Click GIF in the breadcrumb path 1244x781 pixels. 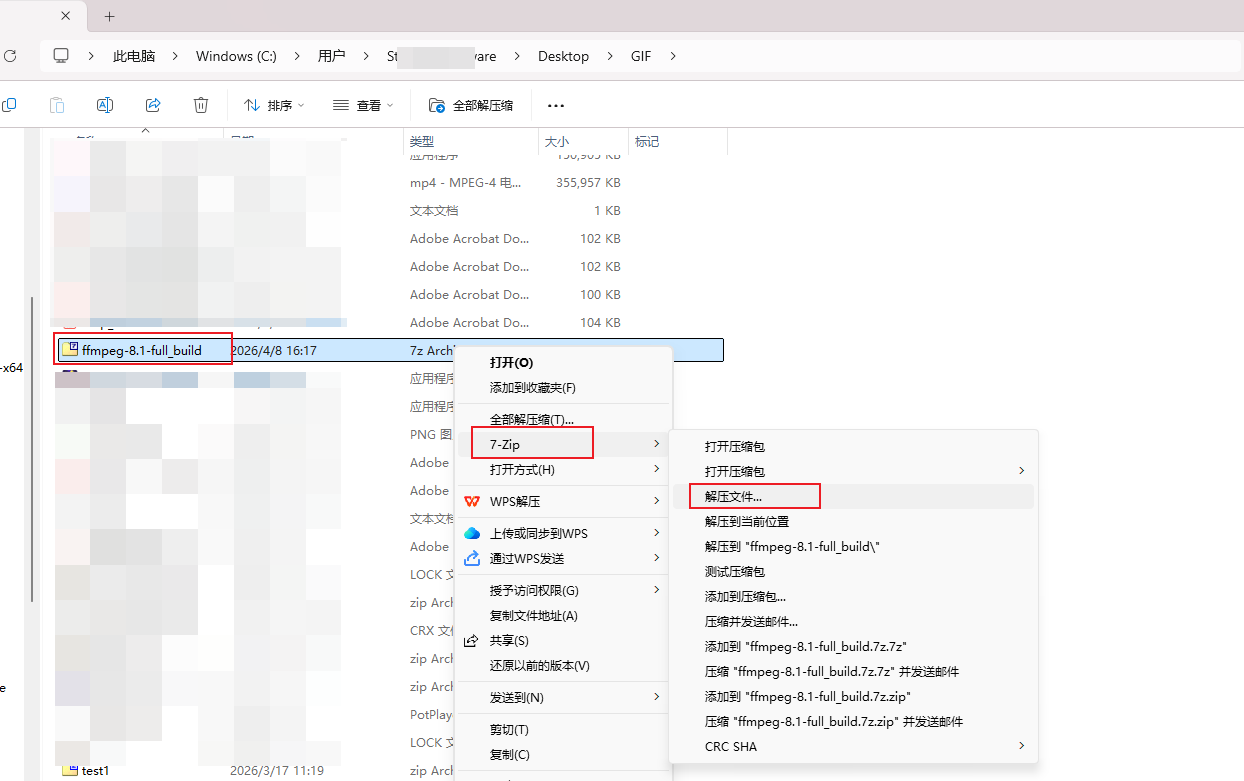(641, 56)
